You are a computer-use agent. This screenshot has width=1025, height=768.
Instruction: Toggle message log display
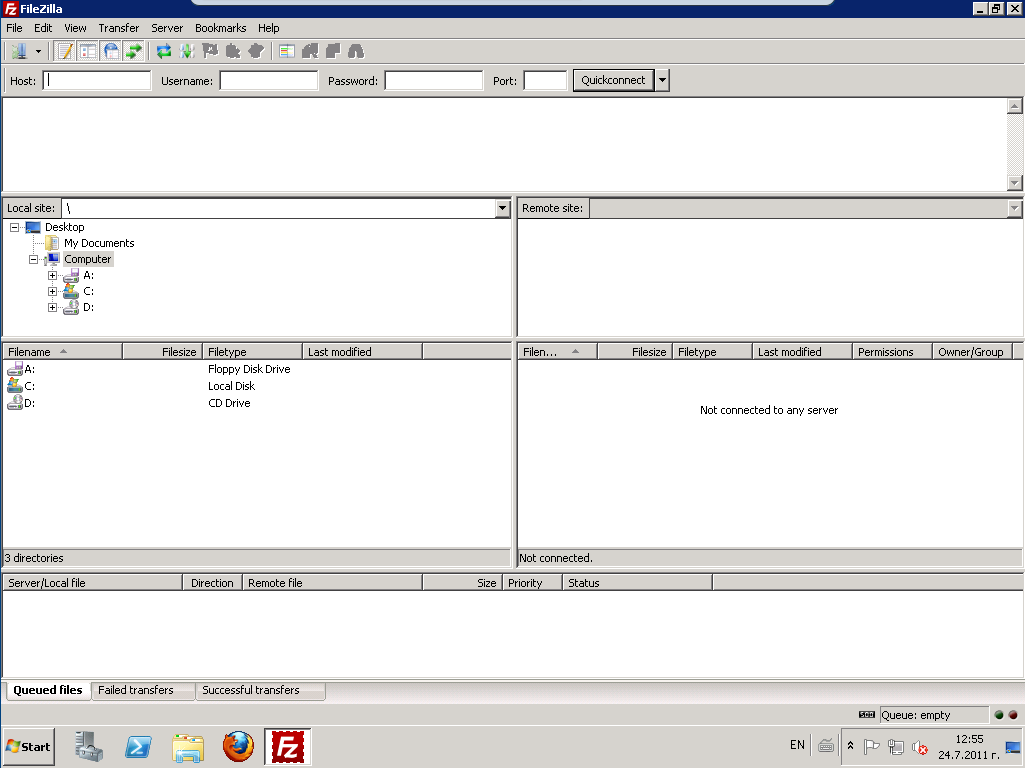(x=65, y=51)
